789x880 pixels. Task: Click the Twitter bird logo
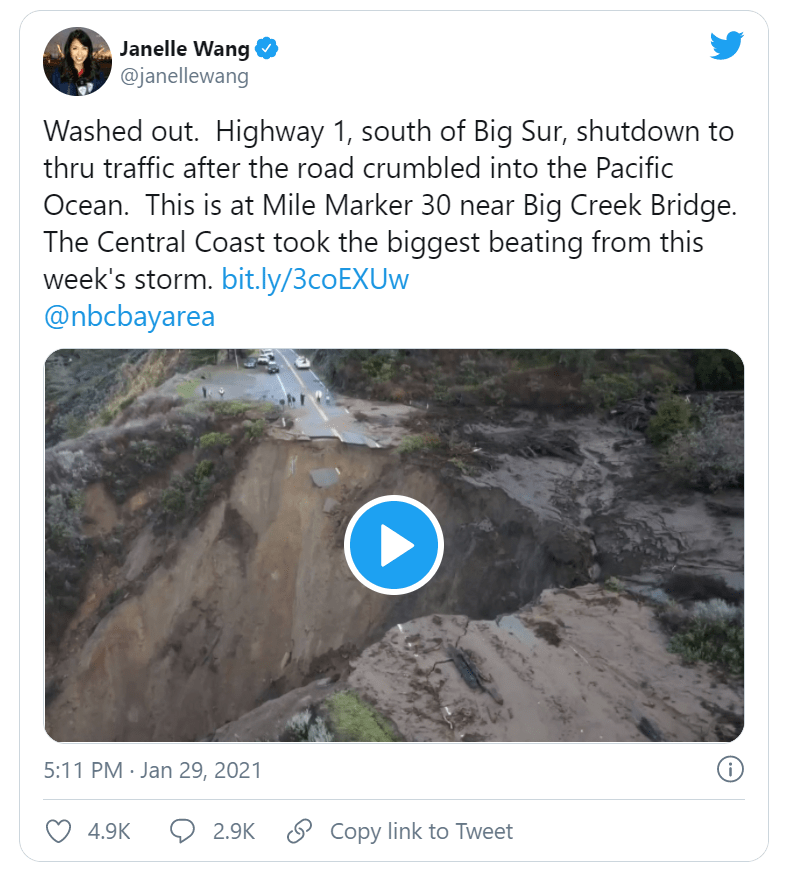(x=726, y=47)
